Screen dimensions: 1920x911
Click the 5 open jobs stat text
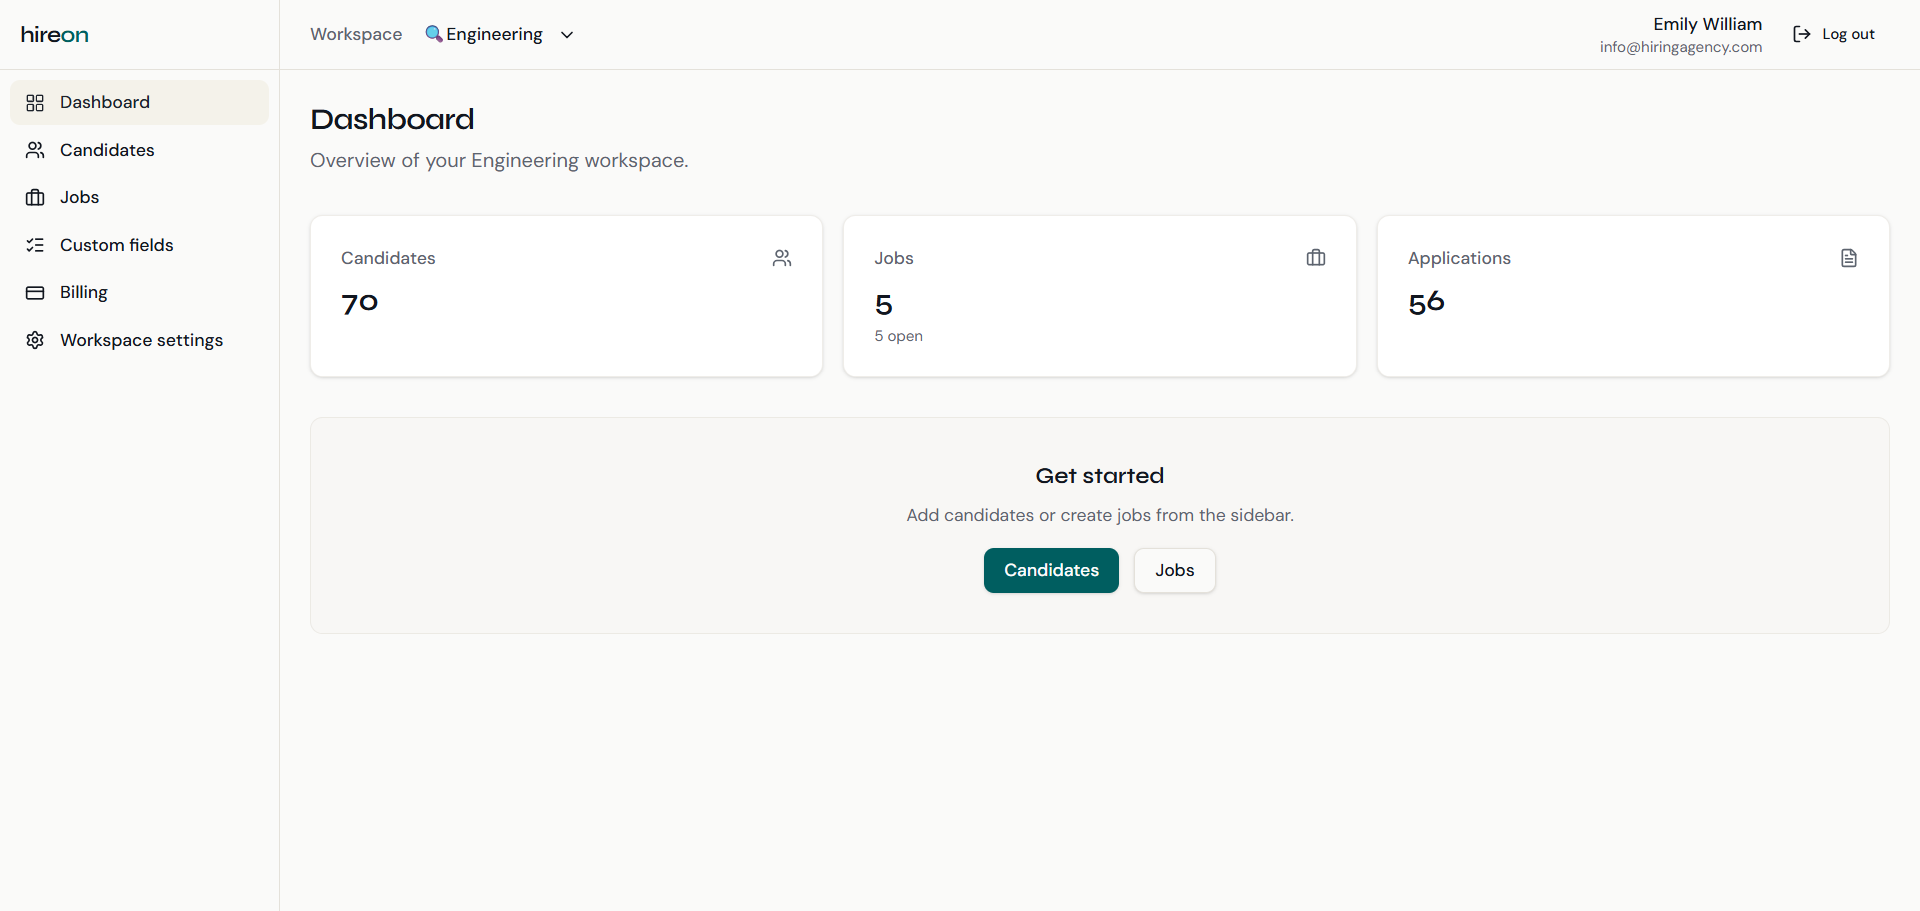(898, 336)
